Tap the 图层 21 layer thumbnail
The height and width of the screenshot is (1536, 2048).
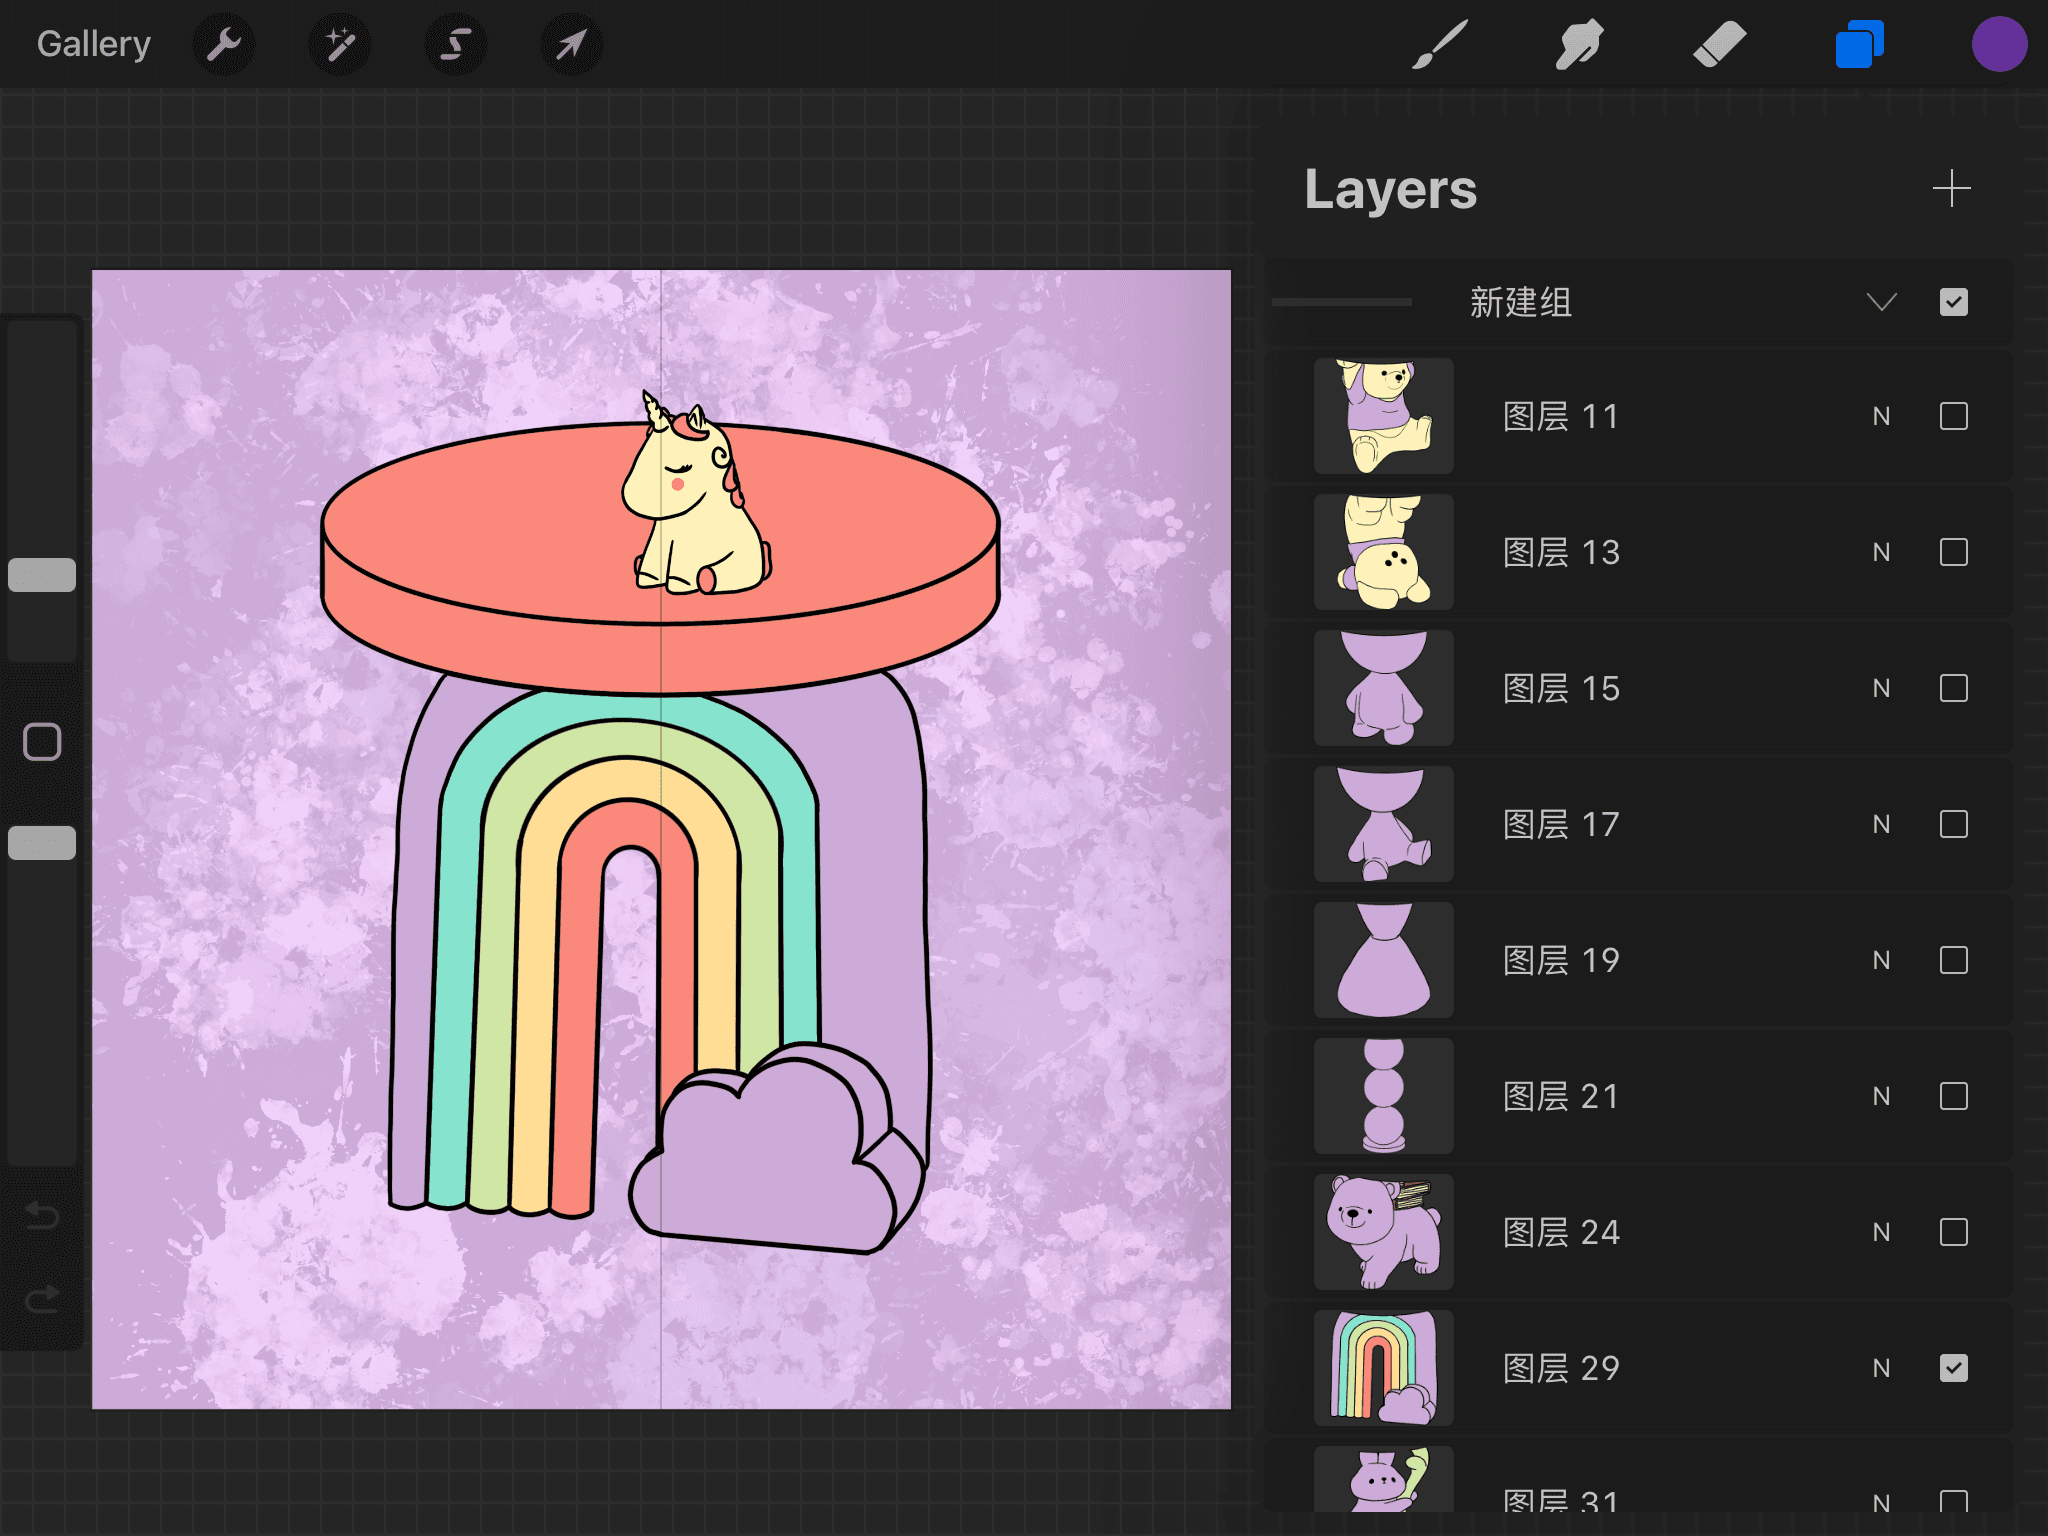point(1383,1096)
